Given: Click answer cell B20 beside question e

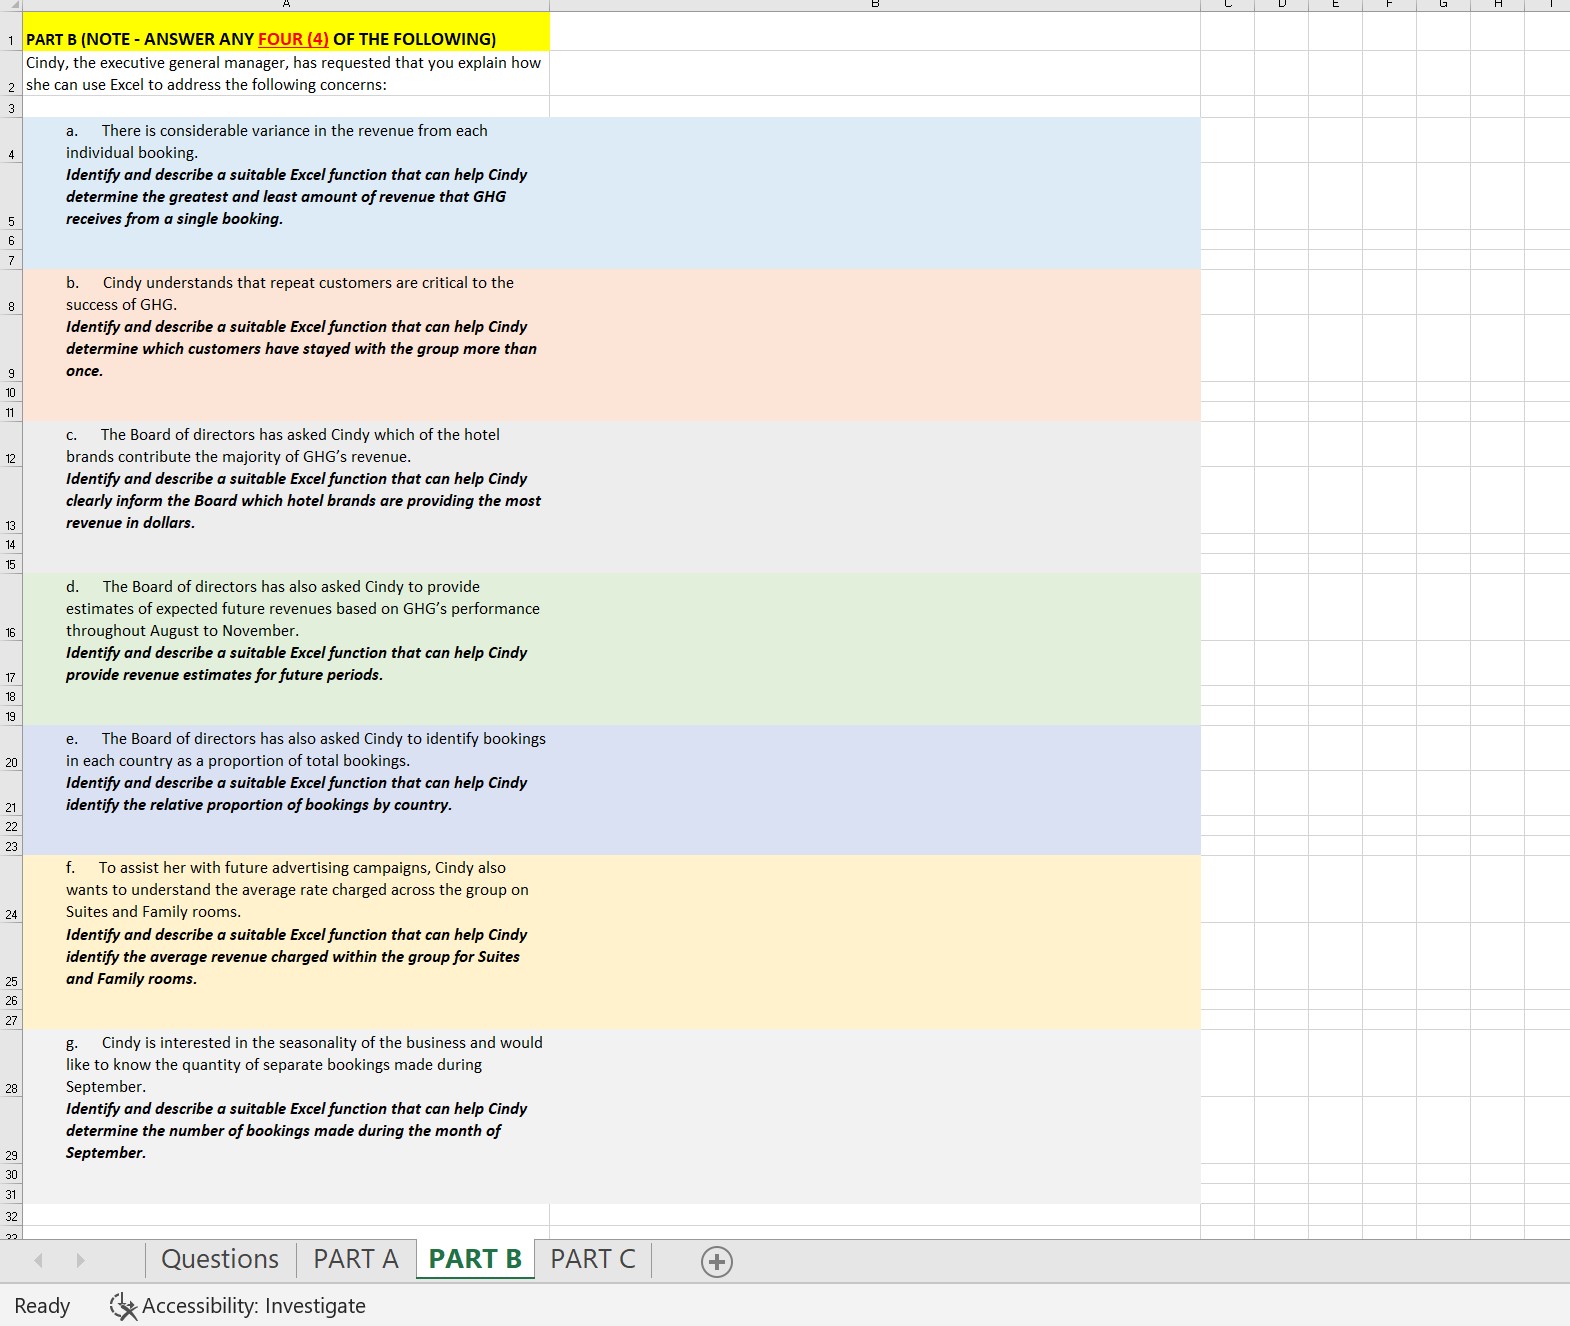Looking at the screenshot, I should click(x=875, y=748).
